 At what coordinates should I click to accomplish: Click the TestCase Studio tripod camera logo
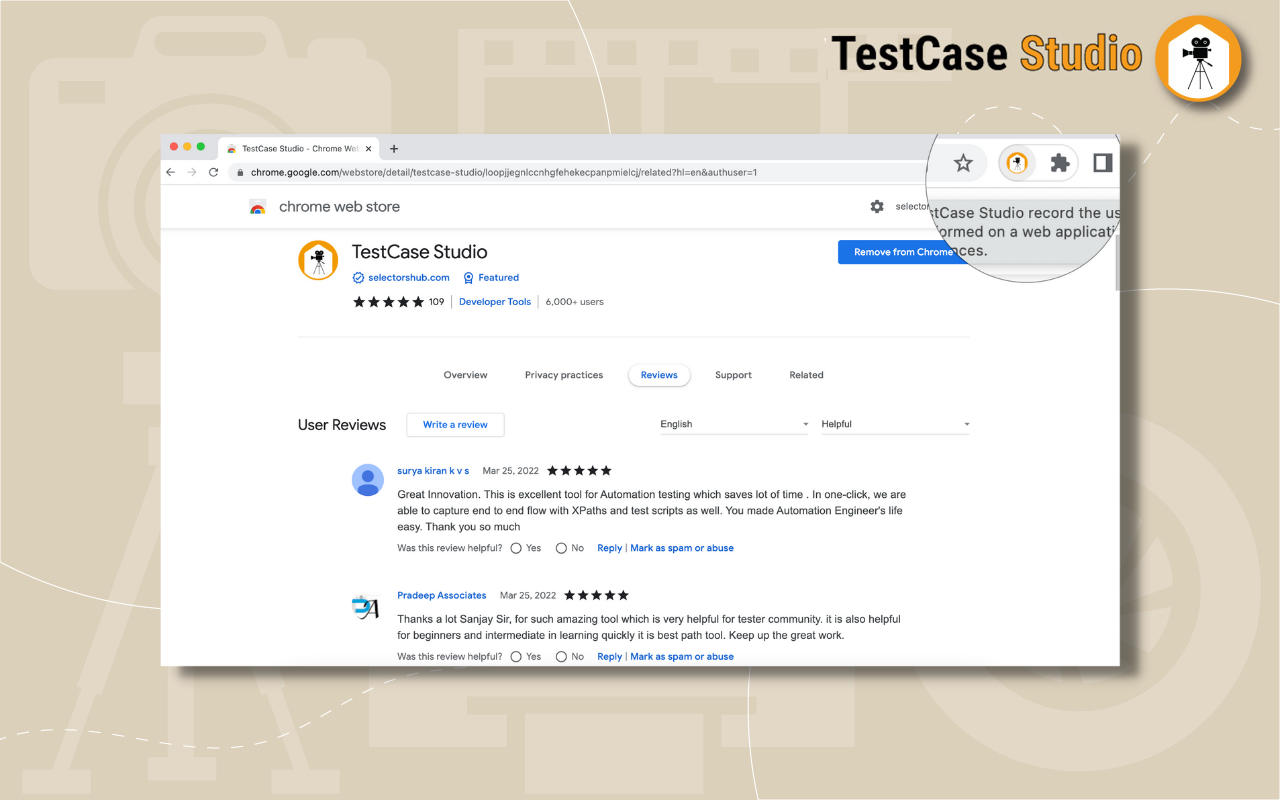(318, 260)
